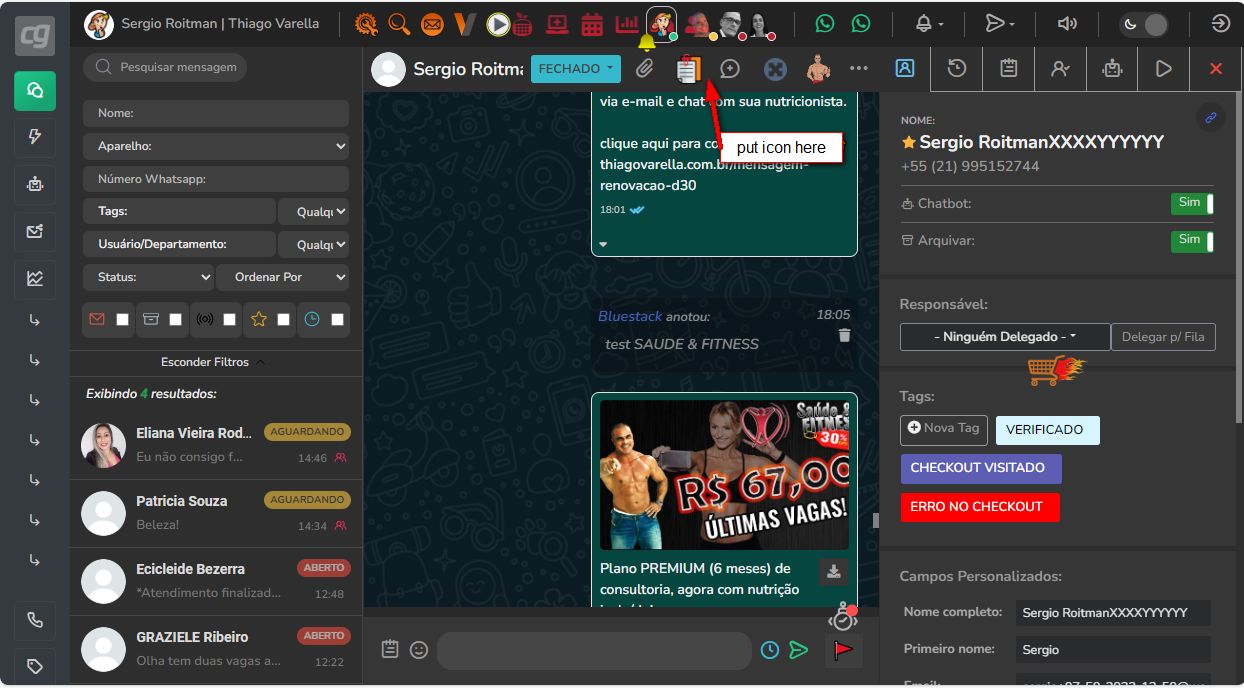
Task: Click the tag icon in left sidebar
Action: (35, 666)
